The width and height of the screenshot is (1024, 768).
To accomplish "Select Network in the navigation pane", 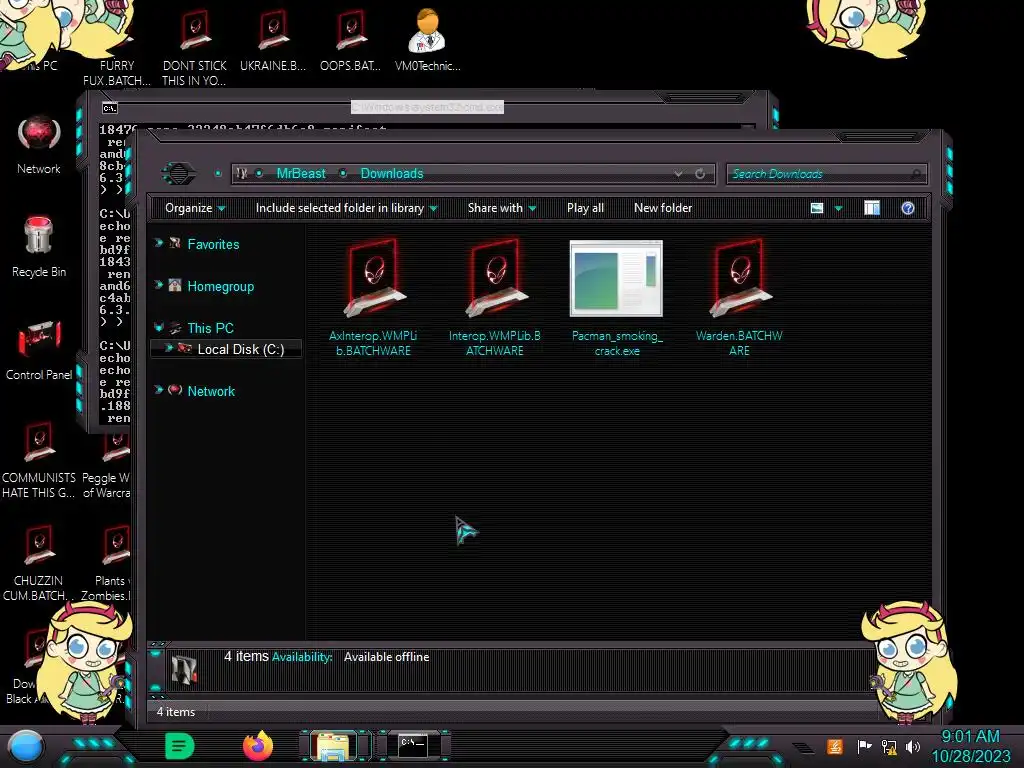I will click(x=210, y=391).
